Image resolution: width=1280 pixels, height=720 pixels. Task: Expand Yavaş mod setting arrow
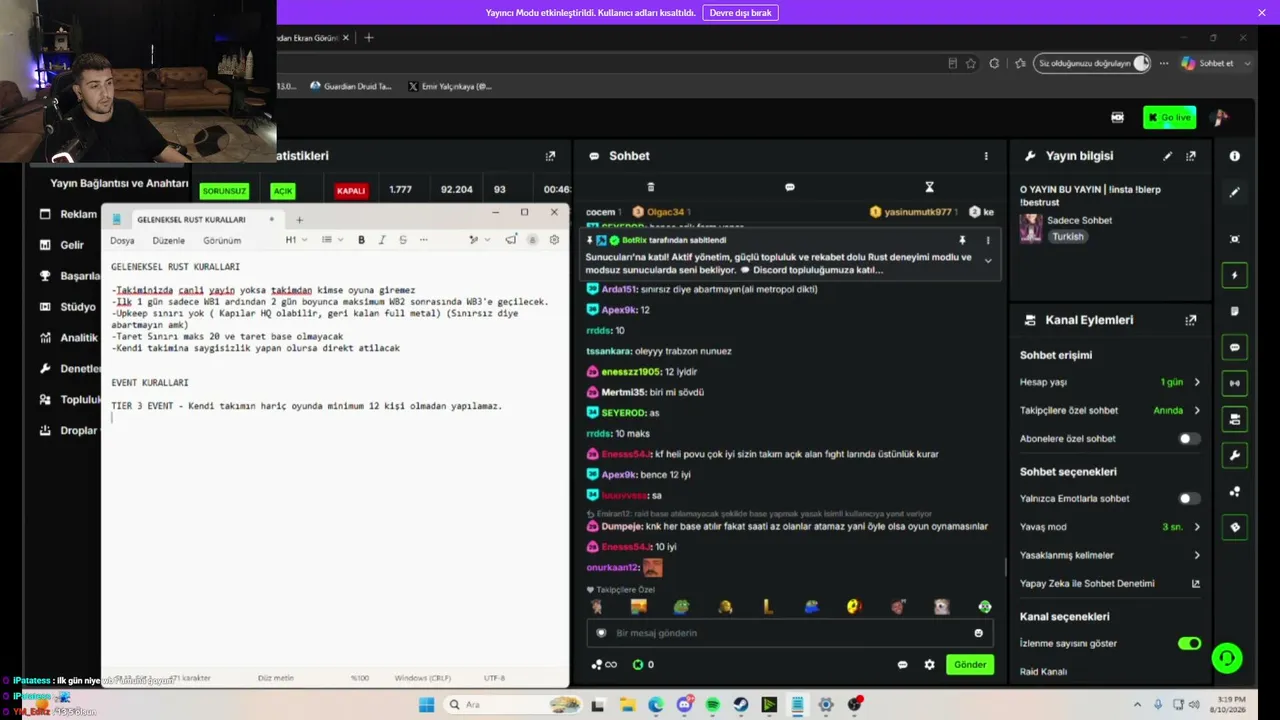tap(1197, 527)
